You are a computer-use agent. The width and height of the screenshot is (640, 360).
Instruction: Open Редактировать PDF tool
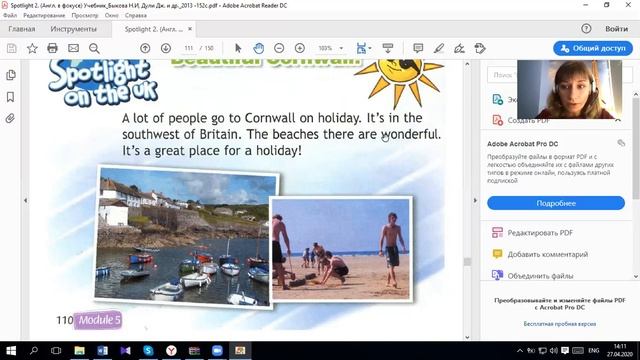[x=540, y=233]
